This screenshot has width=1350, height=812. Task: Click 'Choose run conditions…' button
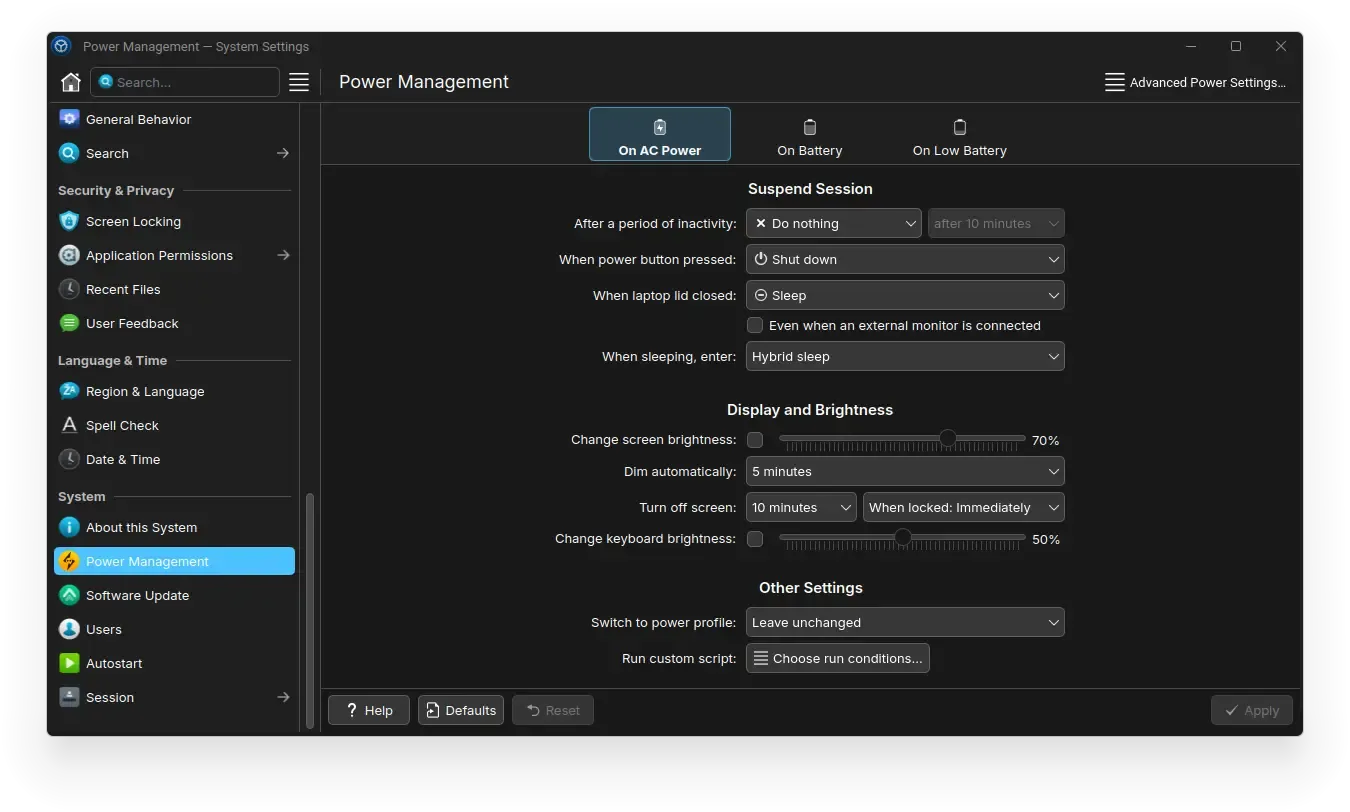838,658
